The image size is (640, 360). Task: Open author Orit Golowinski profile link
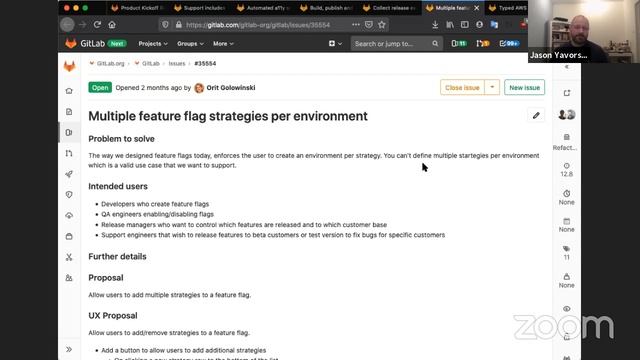click(x=231, y=87)
